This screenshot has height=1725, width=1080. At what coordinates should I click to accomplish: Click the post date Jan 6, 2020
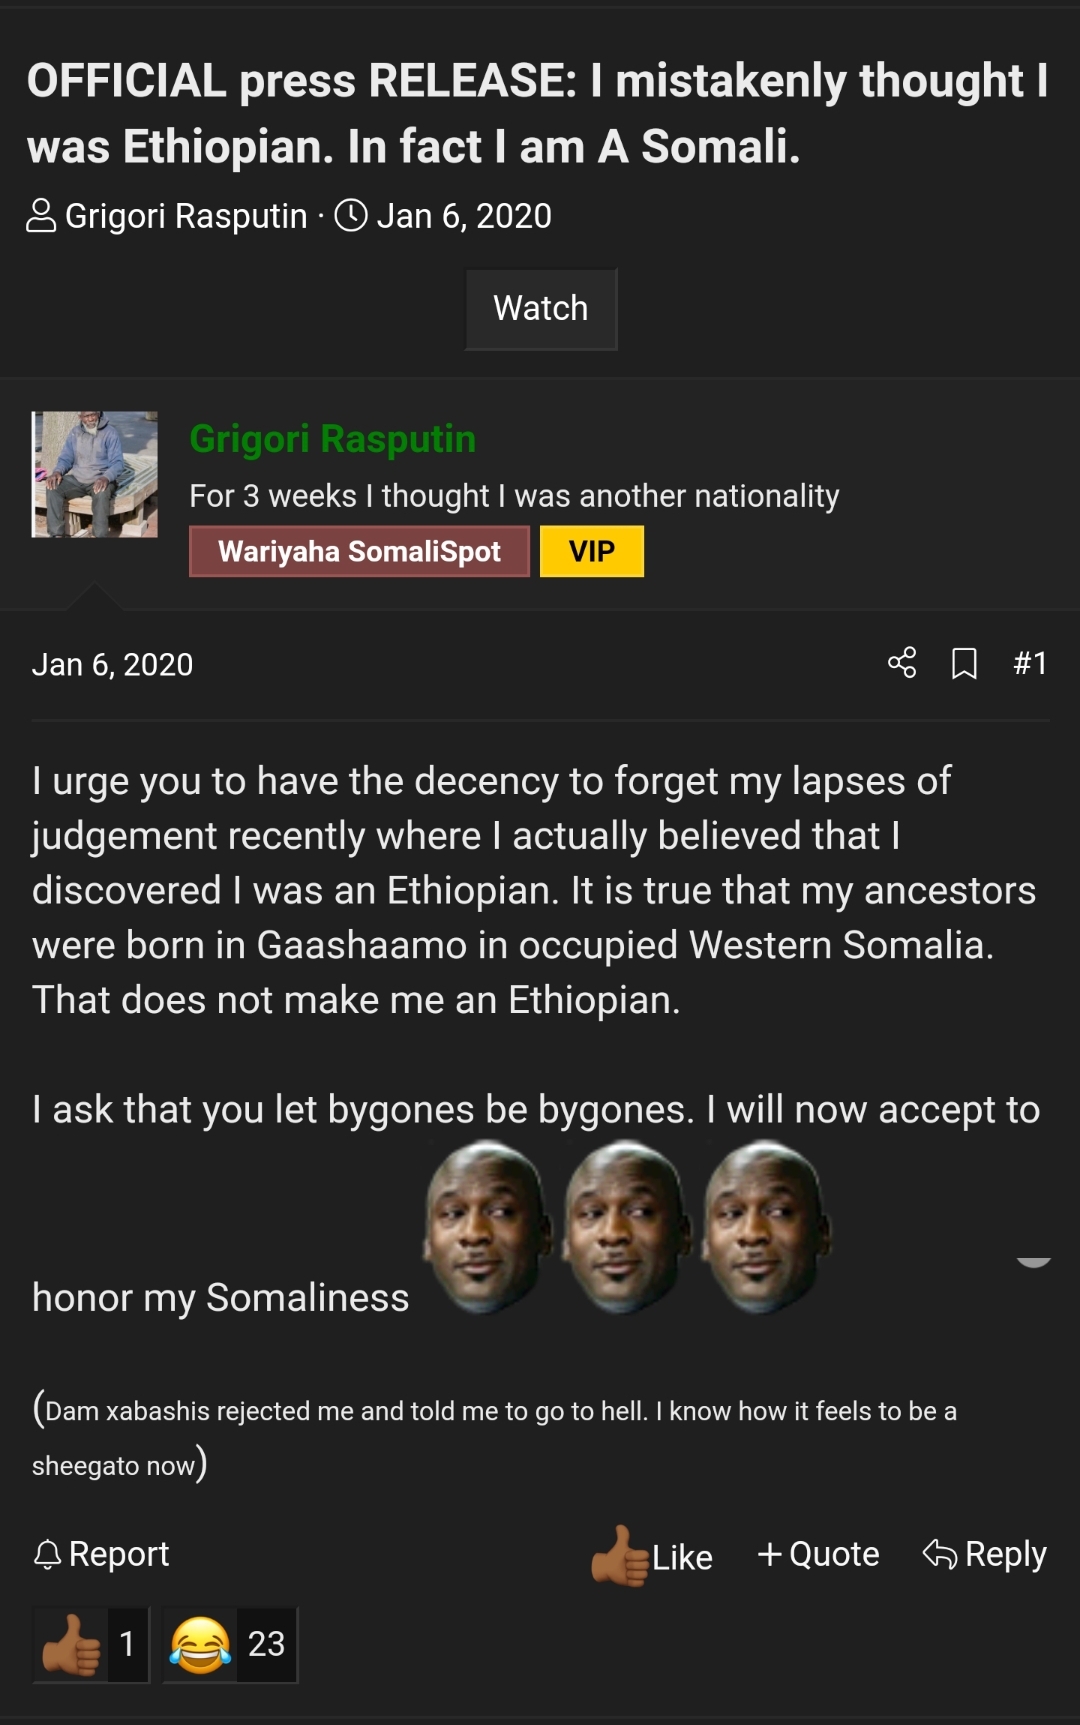coord(112,665)
